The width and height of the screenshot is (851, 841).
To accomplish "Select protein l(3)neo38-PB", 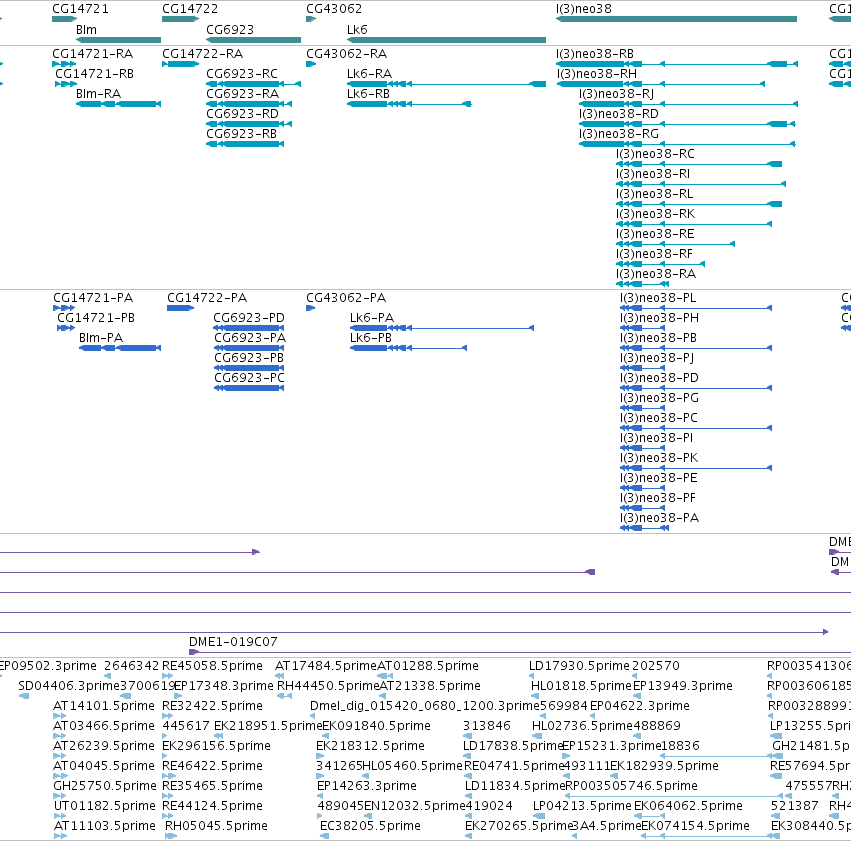I will (696, 348).
